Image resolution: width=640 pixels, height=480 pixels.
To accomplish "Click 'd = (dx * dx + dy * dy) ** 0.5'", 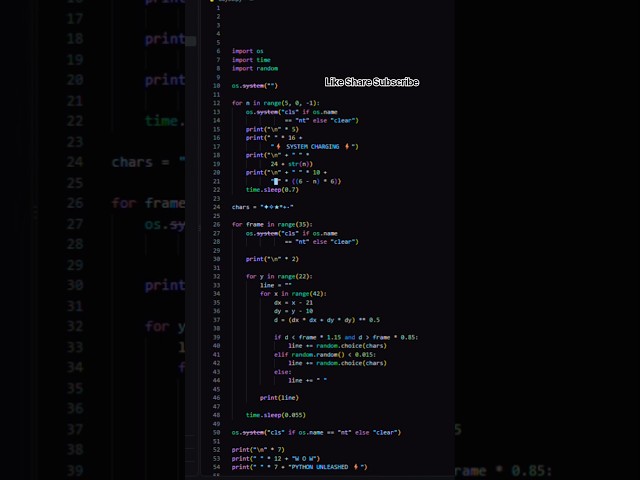I will (x=327, y=320).
